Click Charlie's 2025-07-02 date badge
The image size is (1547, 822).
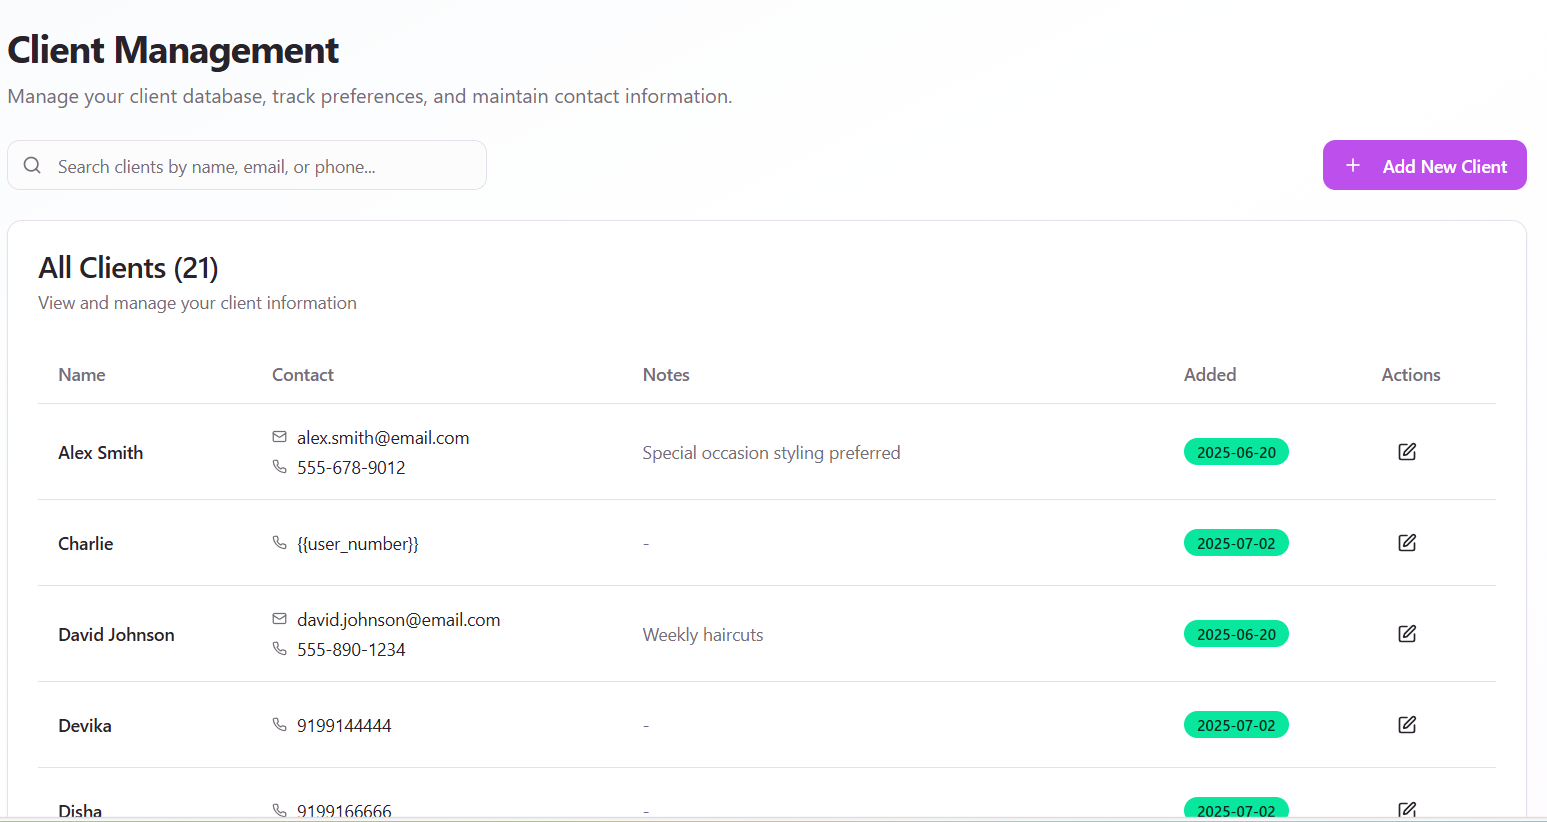point(1236,543)
